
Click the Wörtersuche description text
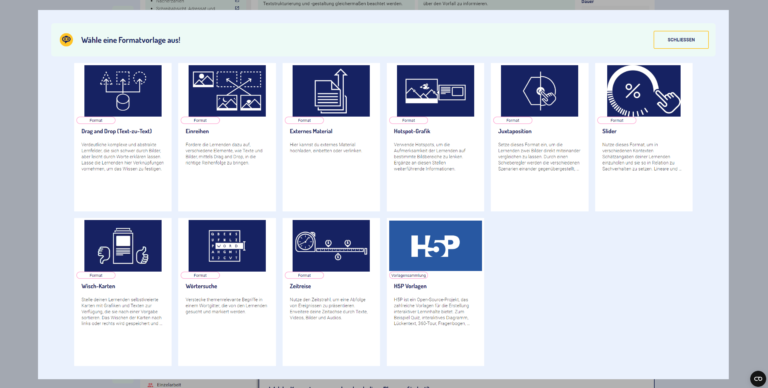tap(226, 305)
